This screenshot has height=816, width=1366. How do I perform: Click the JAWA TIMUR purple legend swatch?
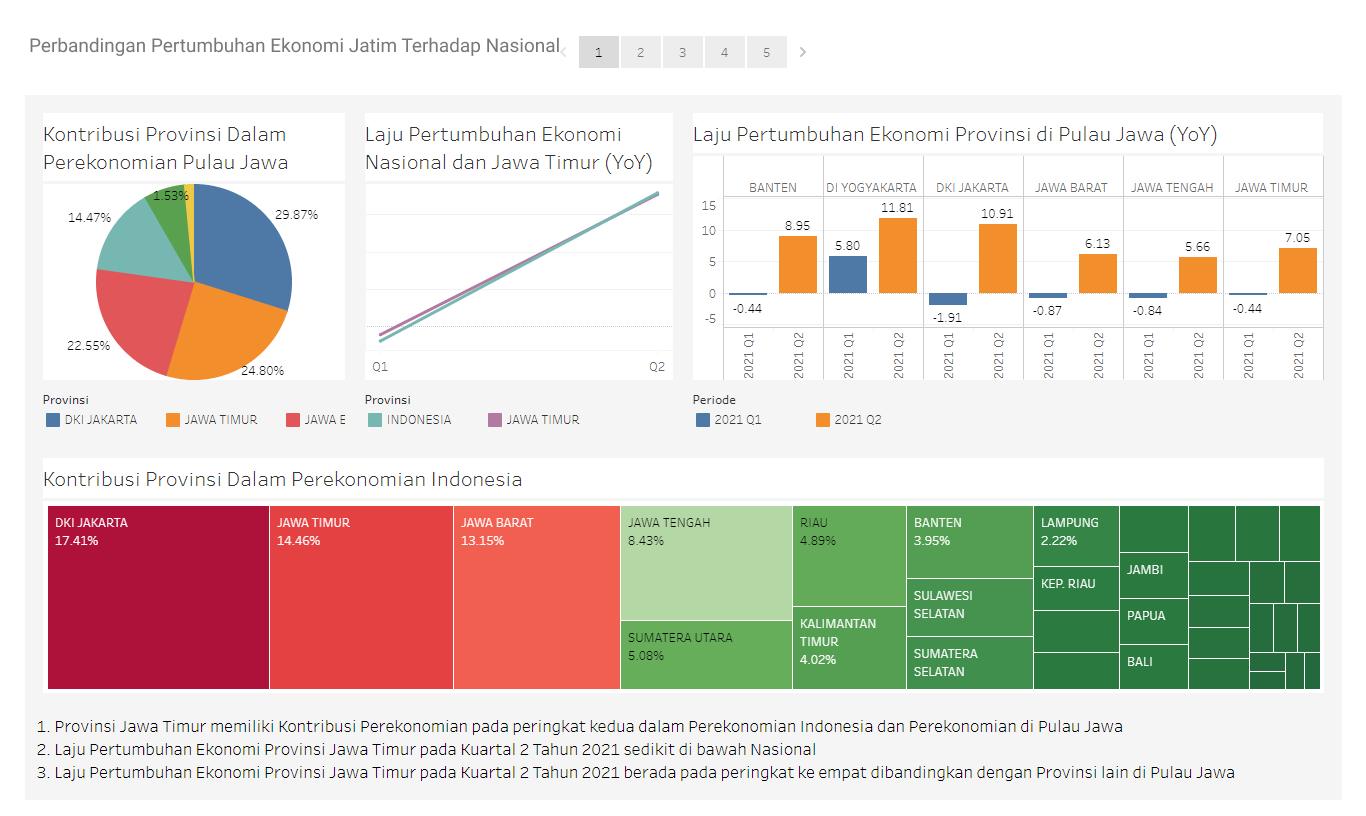(495, 420)
